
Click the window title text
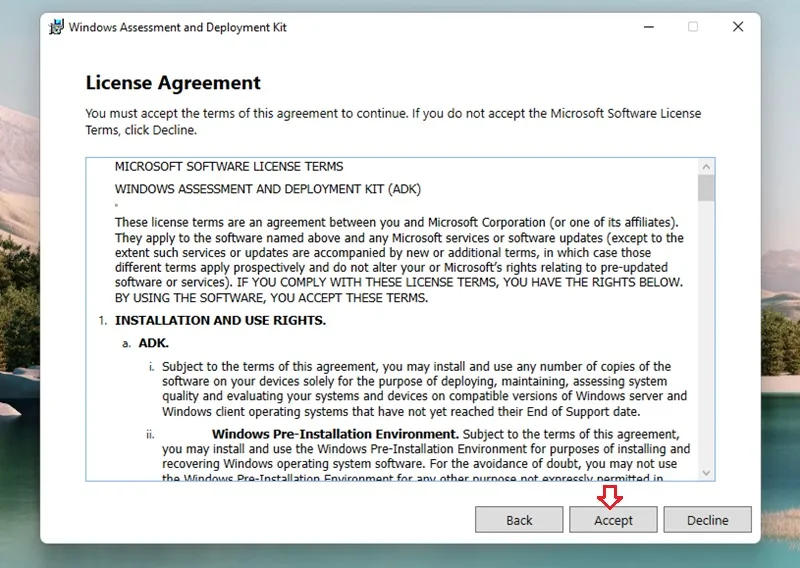pos(178,27)
